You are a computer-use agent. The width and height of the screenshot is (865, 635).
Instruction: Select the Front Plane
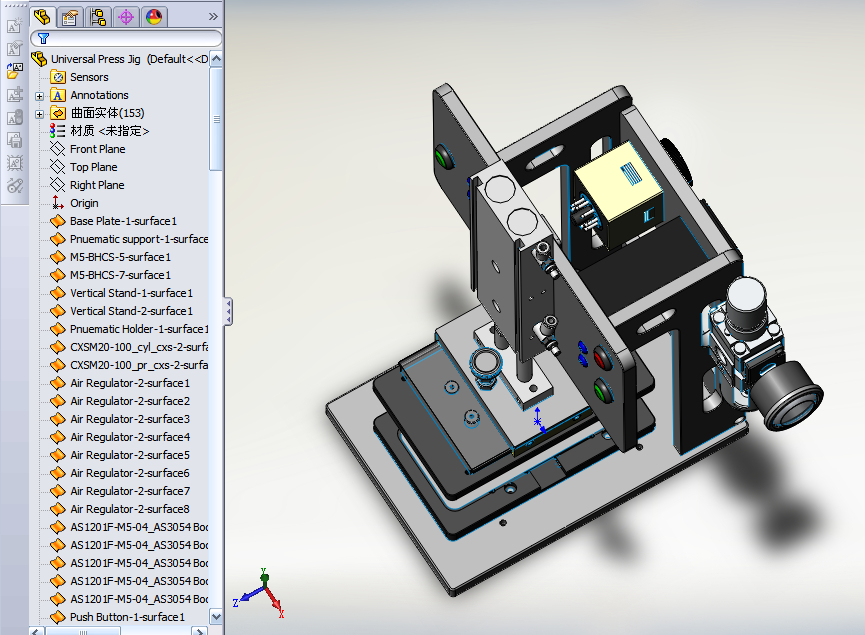97,149
